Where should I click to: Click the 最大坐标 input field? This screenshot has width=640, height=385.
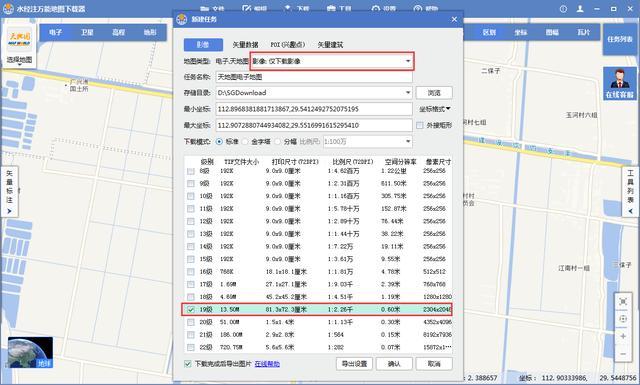[x=314, y=125]
